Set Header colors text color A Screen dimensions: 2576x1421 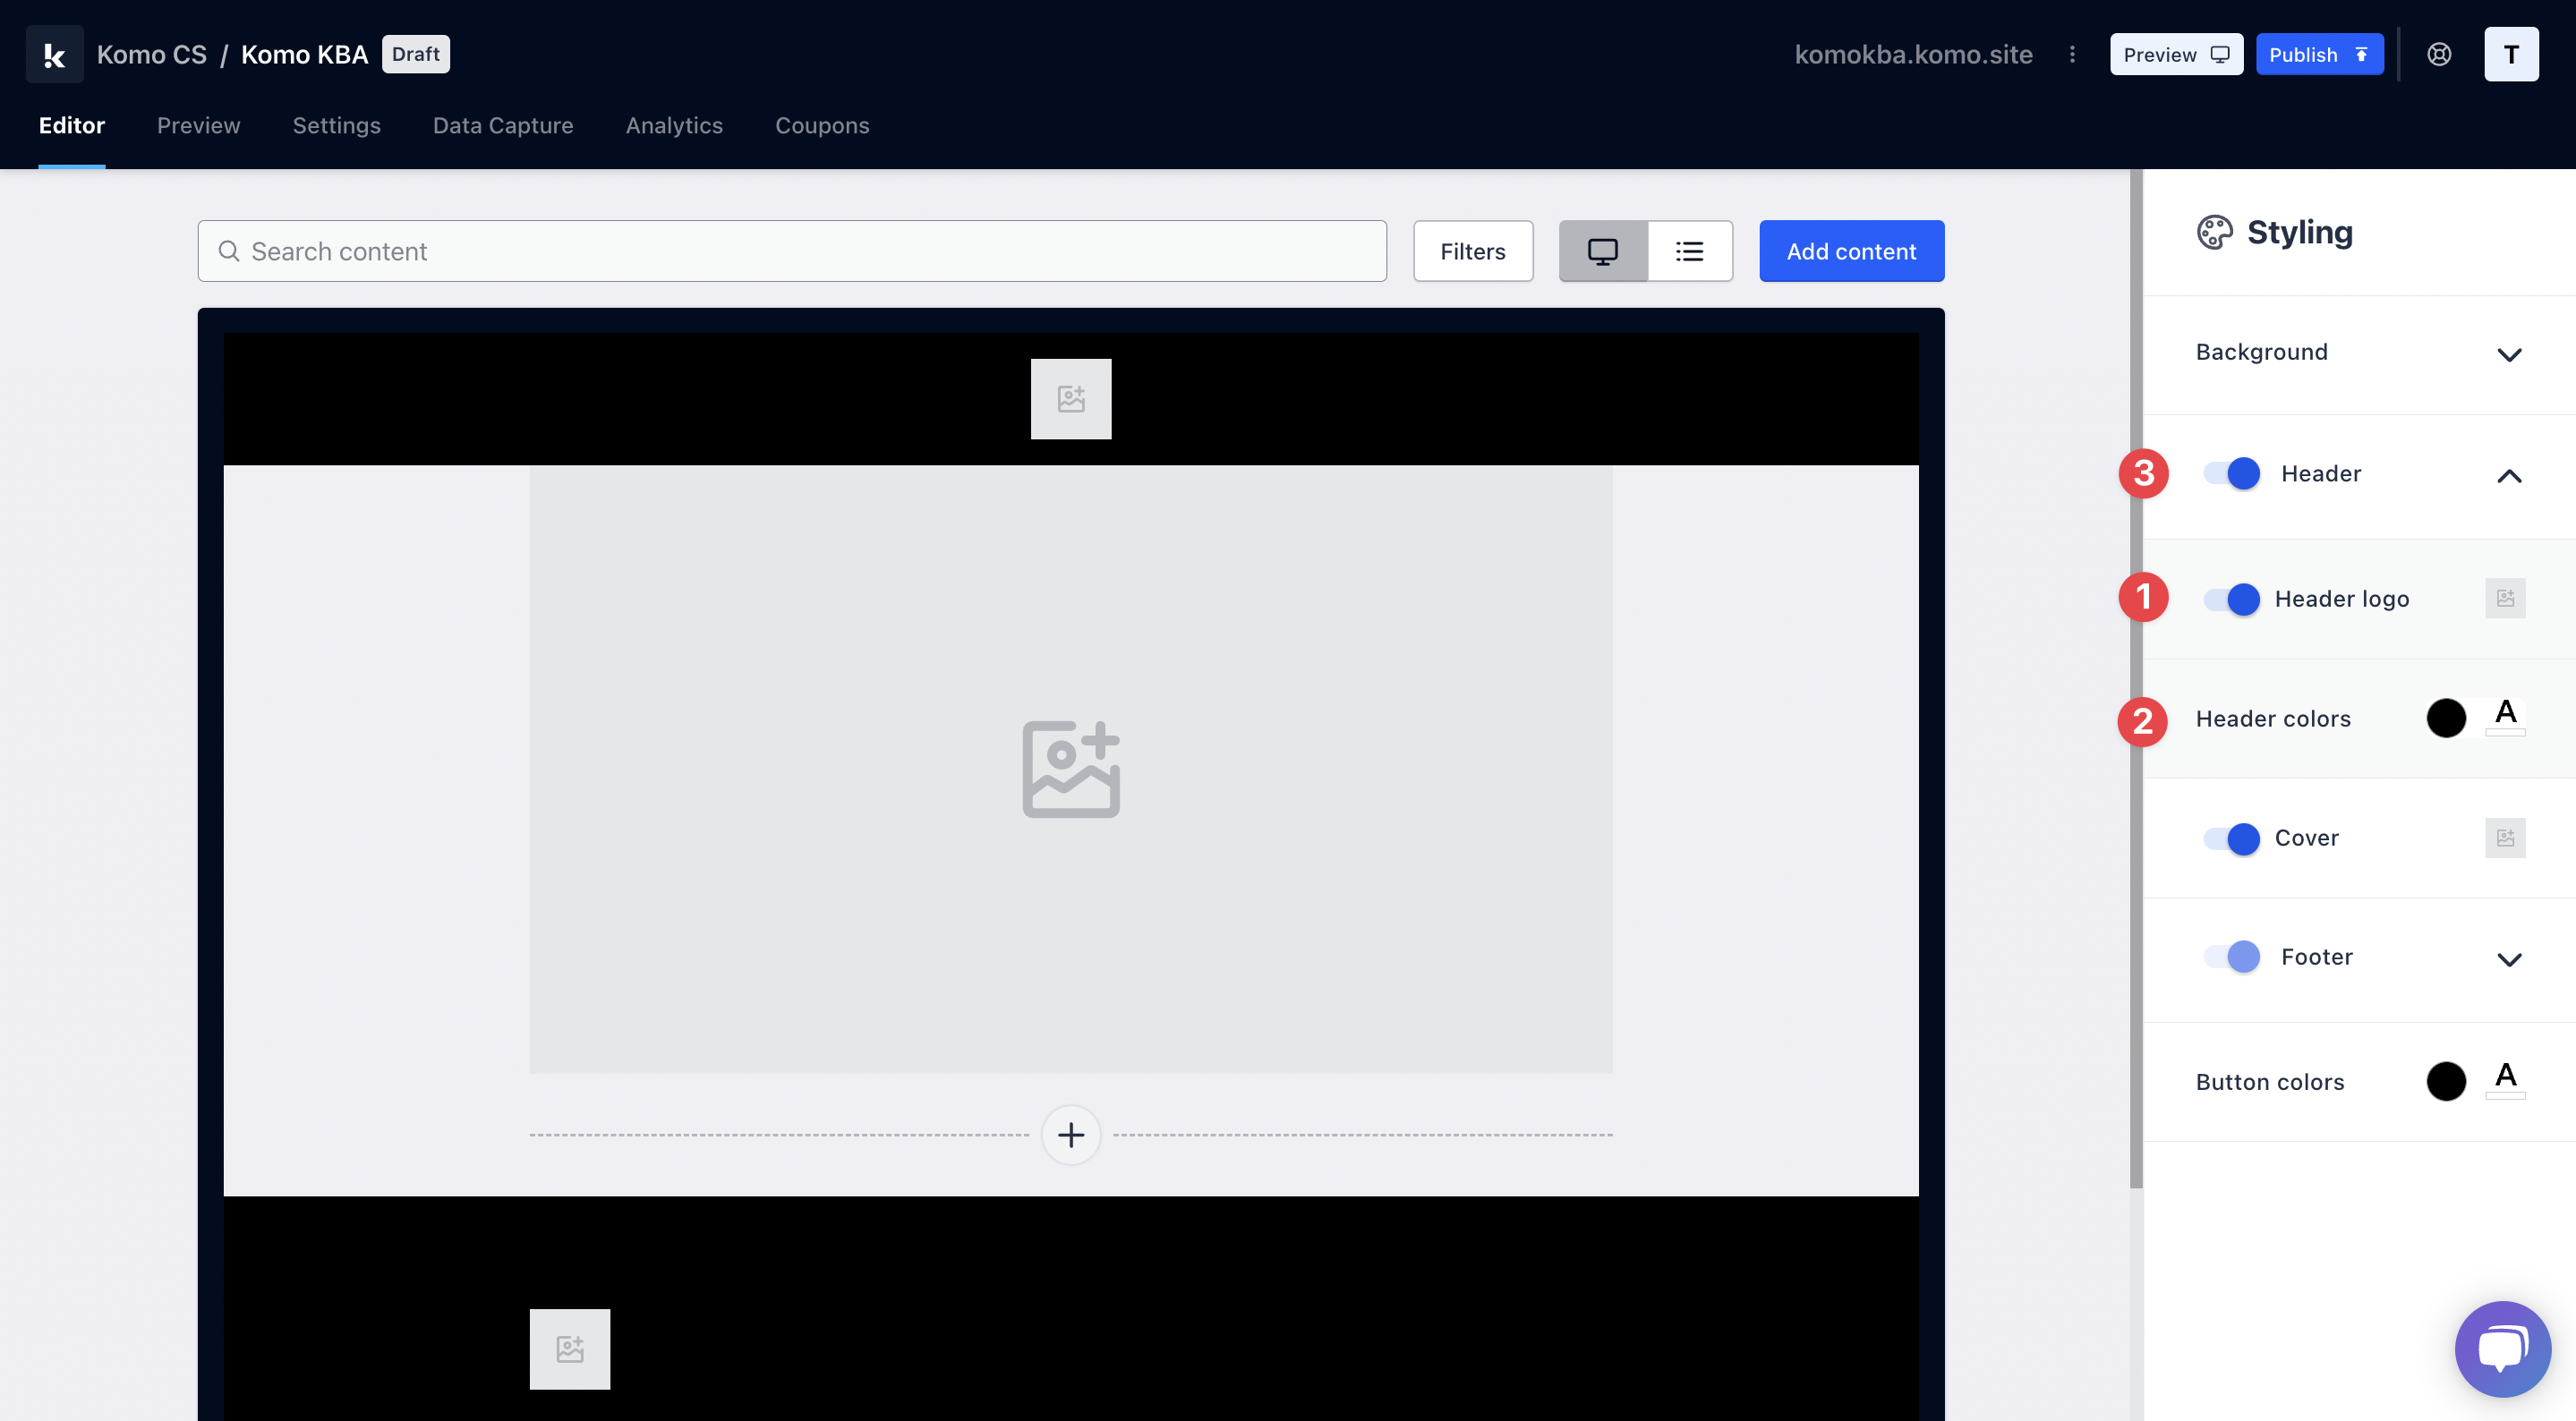[x=2505, y=716]
